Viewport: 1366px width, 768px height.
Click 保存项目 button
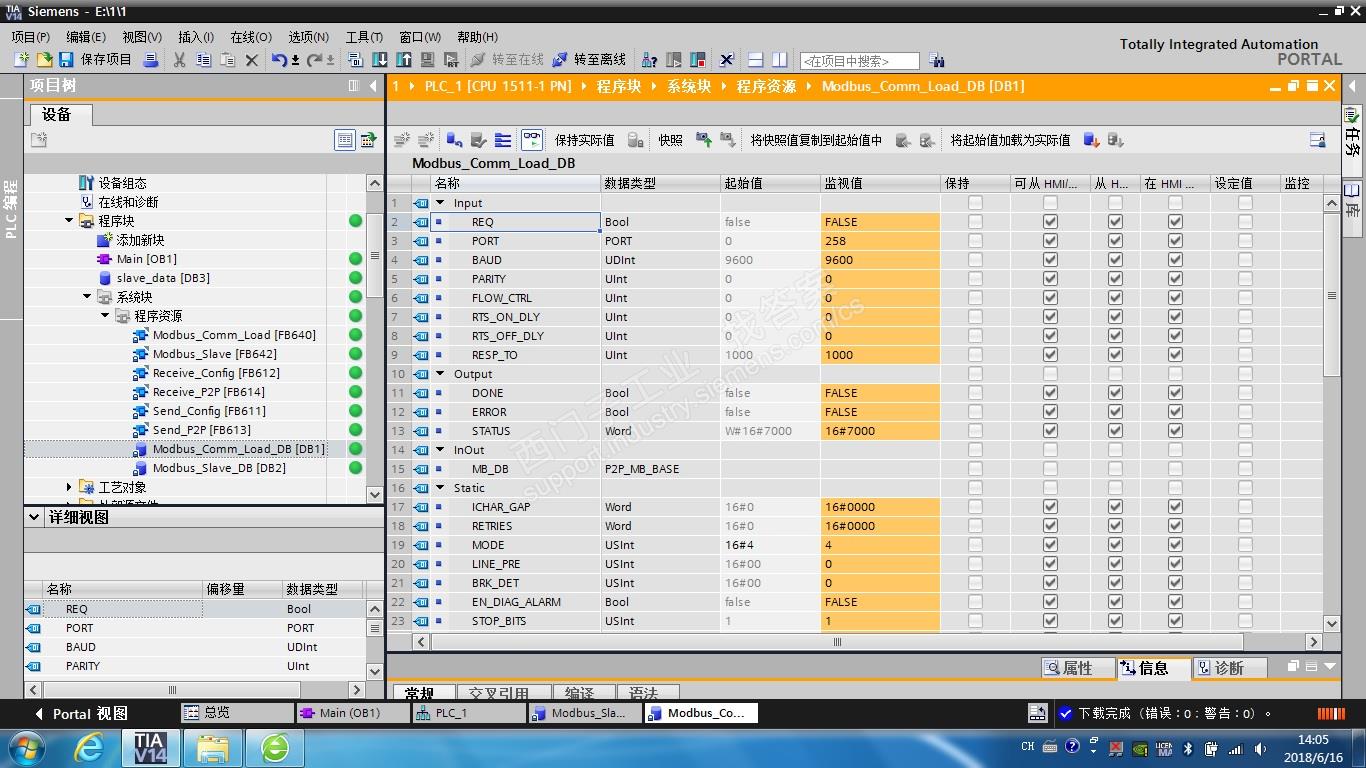(95, 60)
